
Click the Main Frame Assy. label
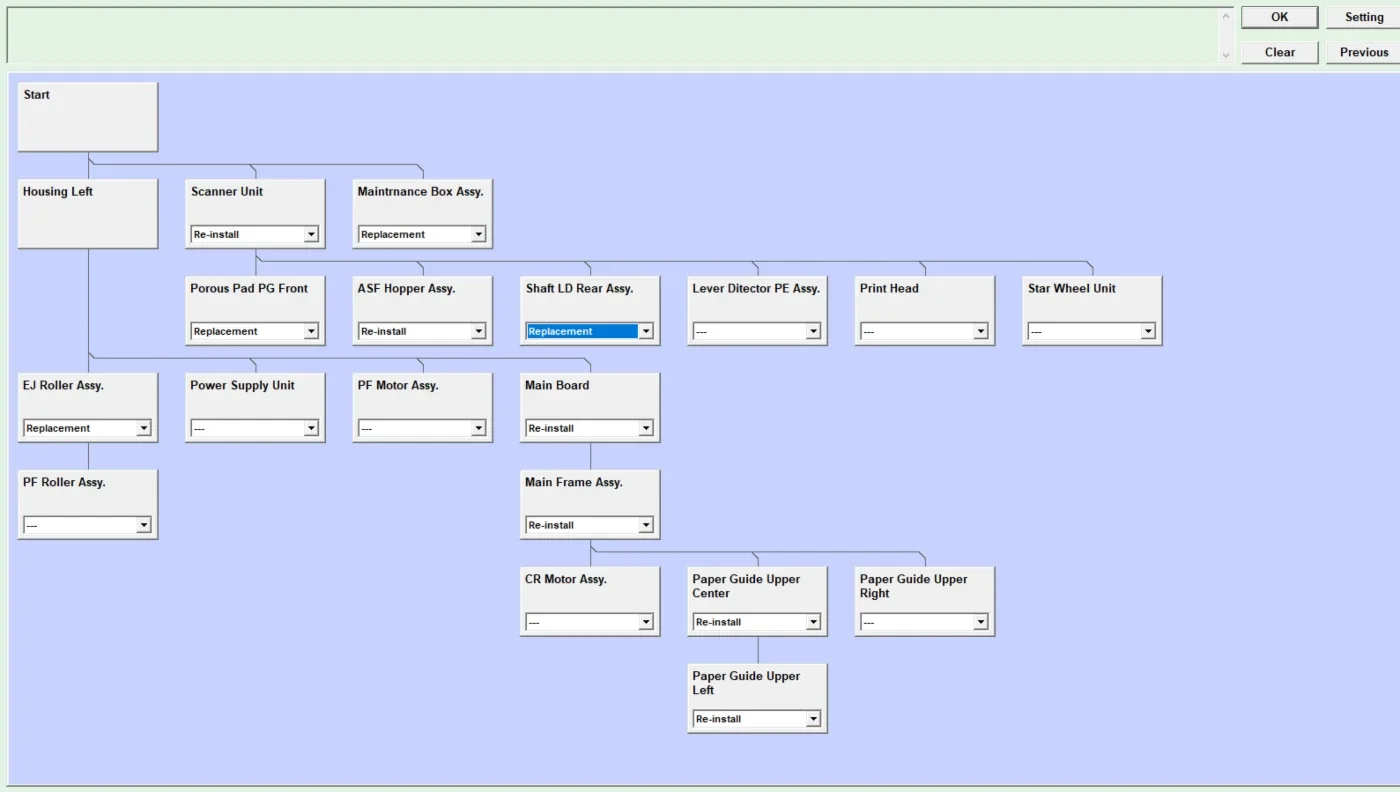pyautogui.click(x=574, y=482)
